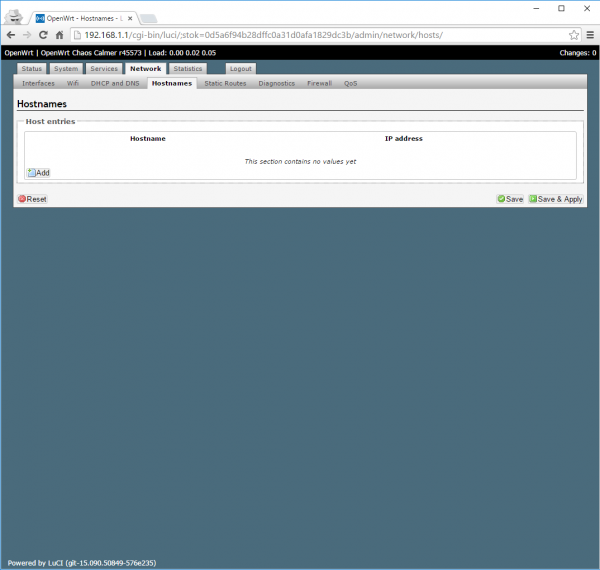Select the DHCP and DNS subtab

(115, 83)
